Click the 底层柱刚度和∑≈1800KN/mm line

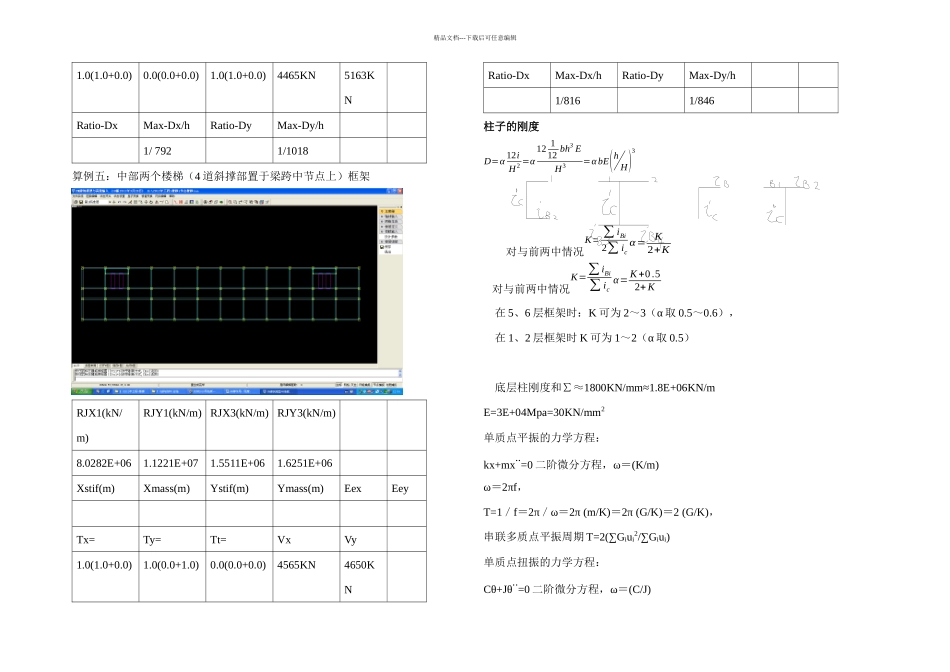(605, 387)
